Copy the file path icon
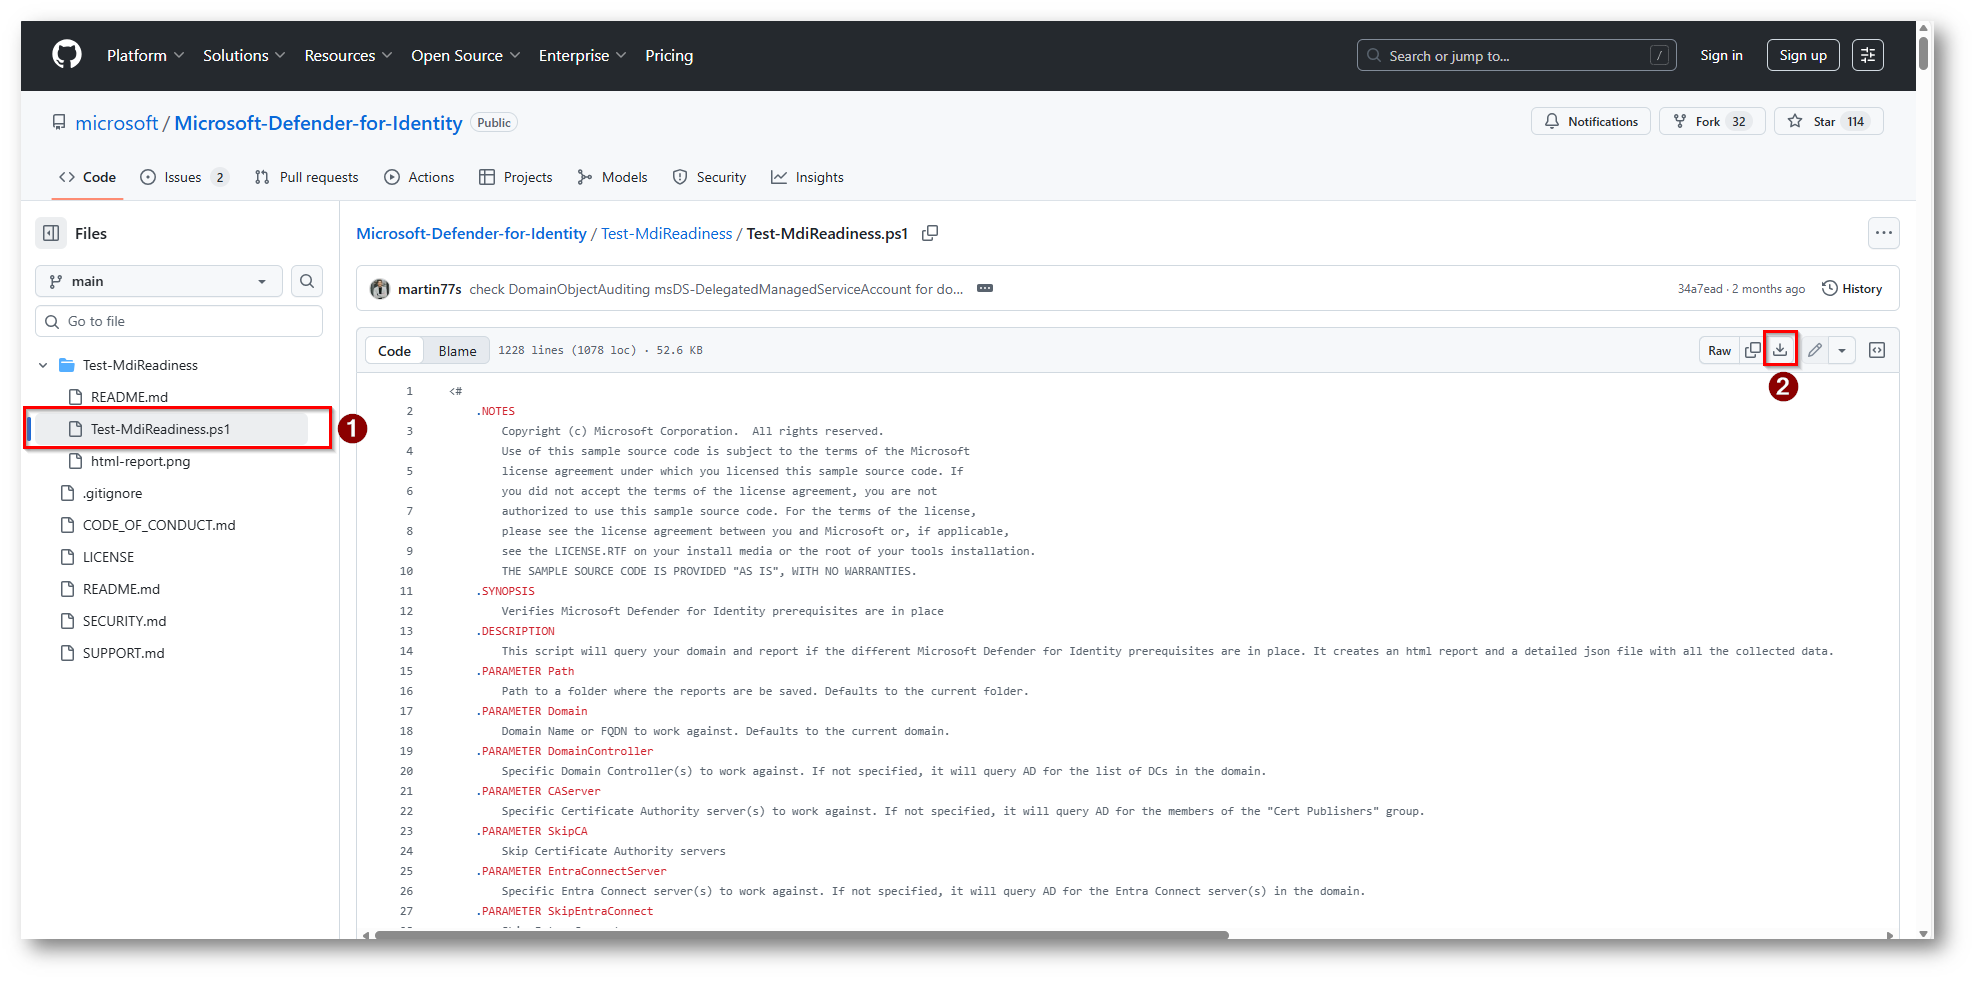The height and width of the screenshot is (981, 1976). [x=930, y=233]
